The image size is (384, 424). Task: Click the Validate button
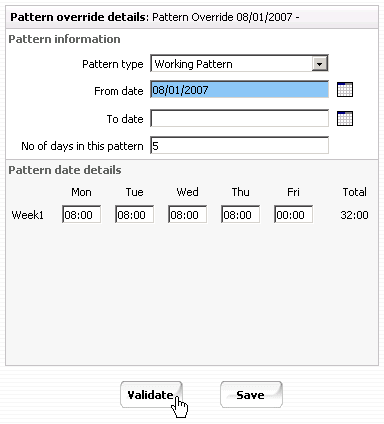point(151,395)
